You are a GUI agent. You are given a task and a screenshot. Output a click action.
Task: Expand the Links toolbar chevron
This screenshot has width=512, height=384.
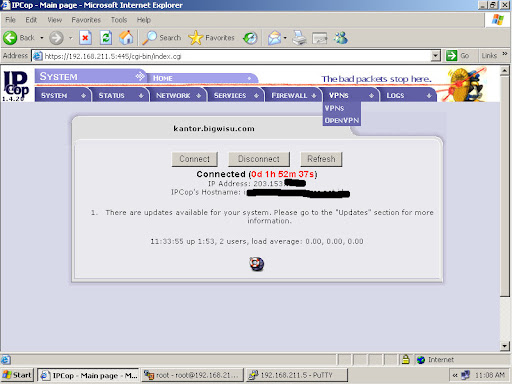pyautogui.click(x=505, y=54)
